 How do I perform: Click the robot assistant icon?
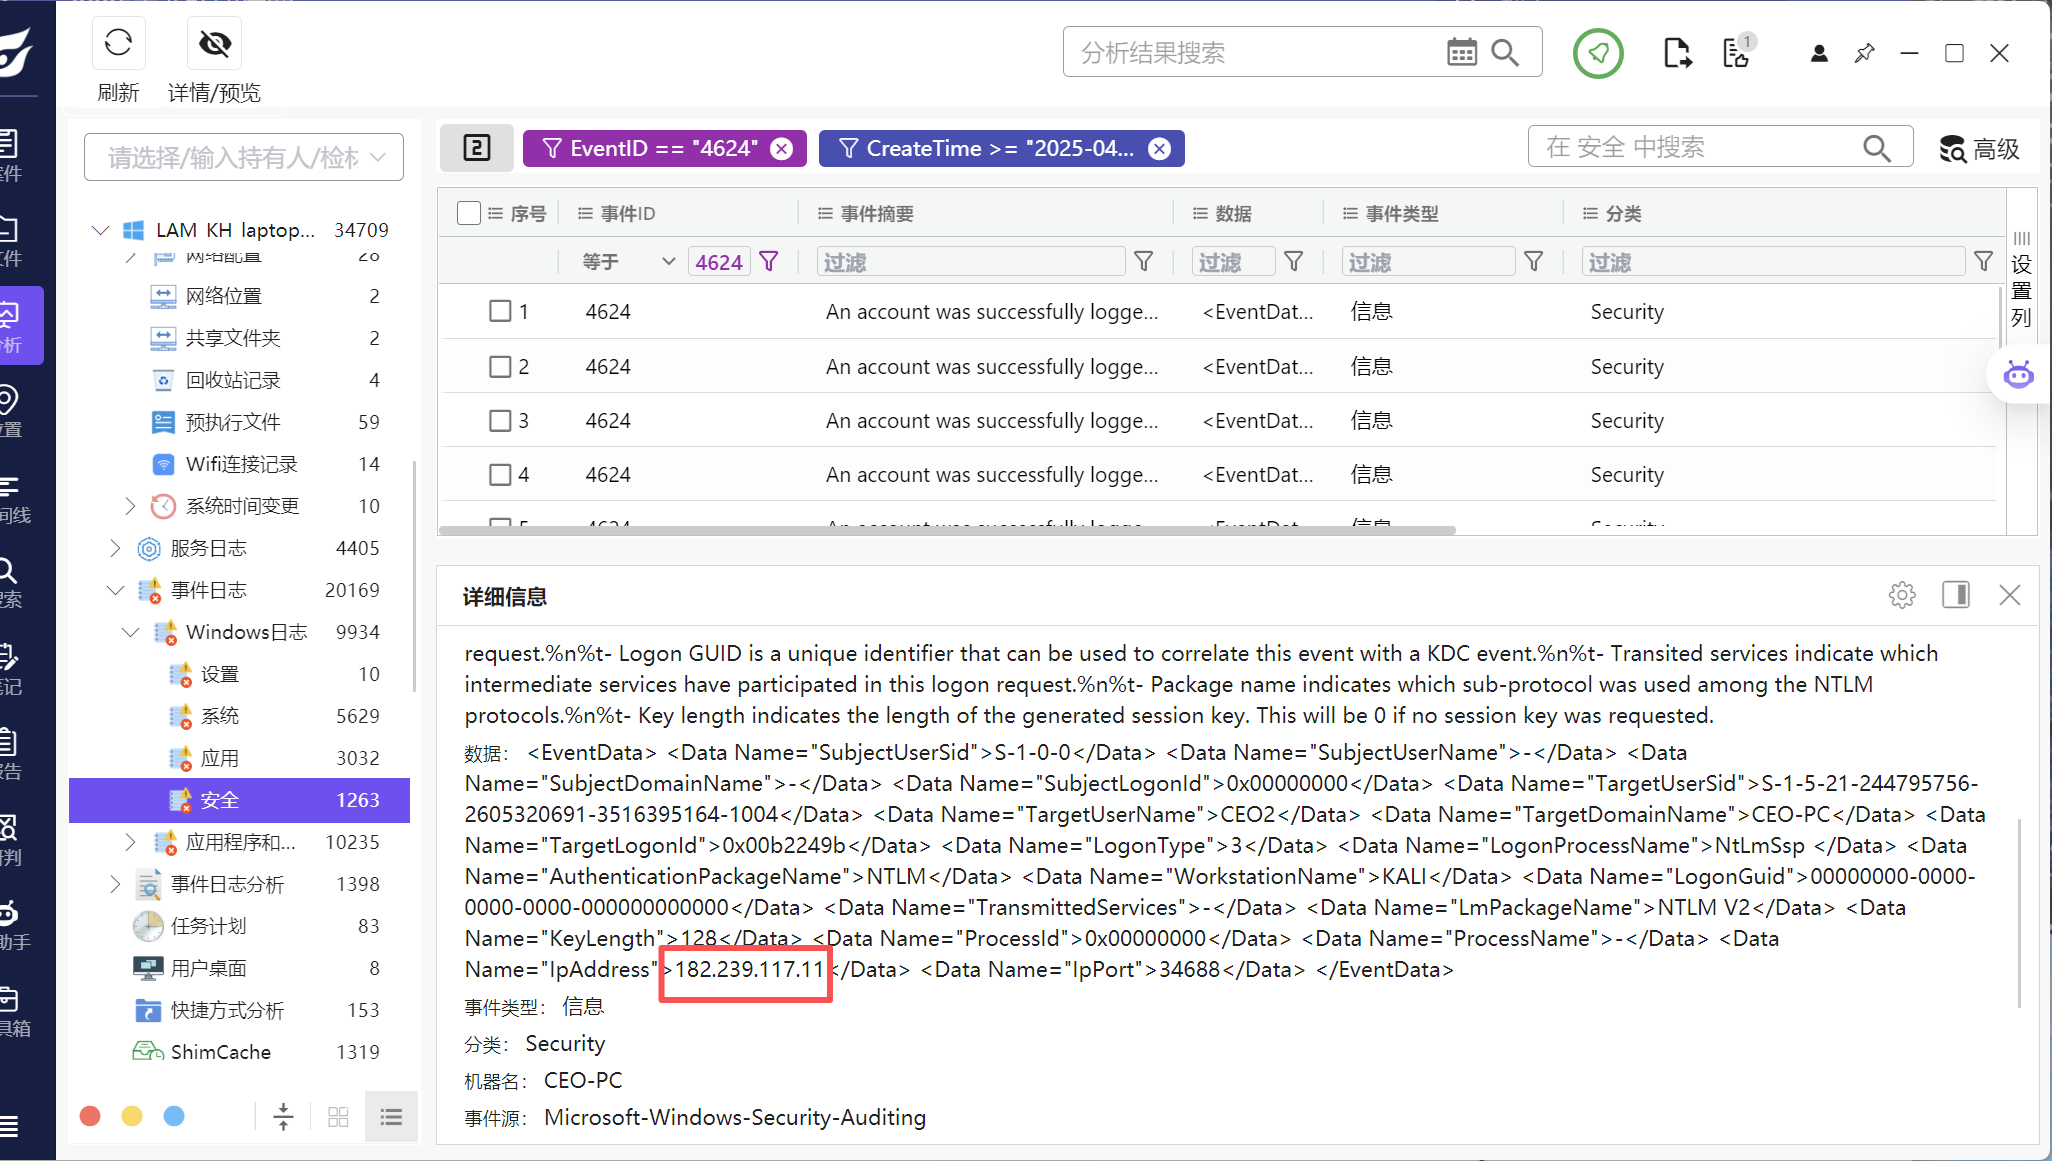pyautogui.click(x=2018, y=375)
